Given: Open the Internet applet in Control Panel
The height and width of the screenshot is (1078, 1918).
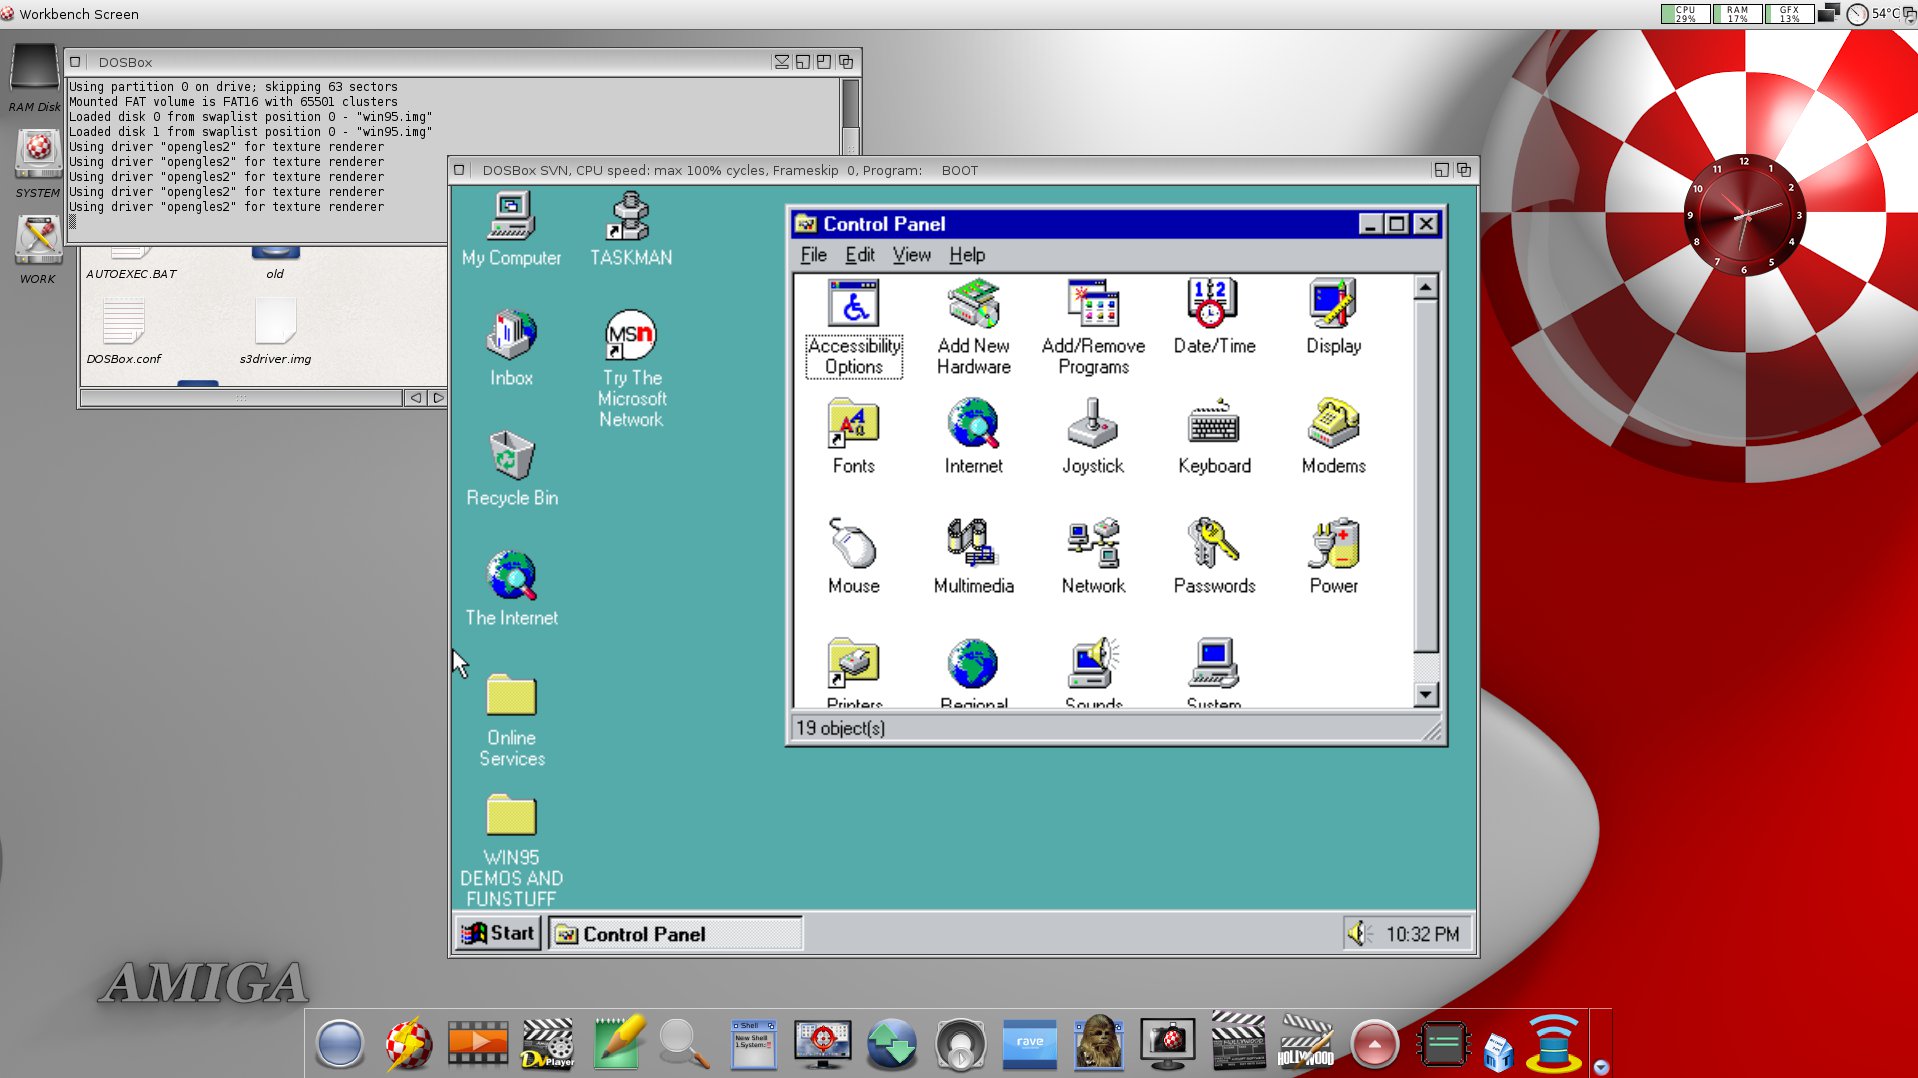Looking at the screenshot, I should [x=973, y=437].
